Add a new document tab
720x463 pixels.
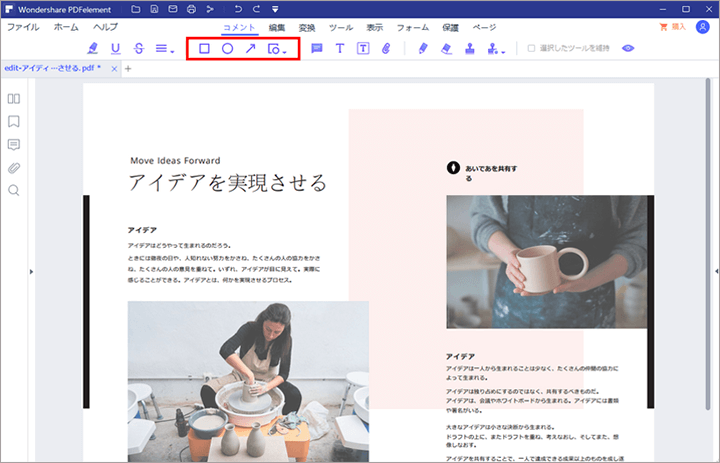(x=128, y=68)
